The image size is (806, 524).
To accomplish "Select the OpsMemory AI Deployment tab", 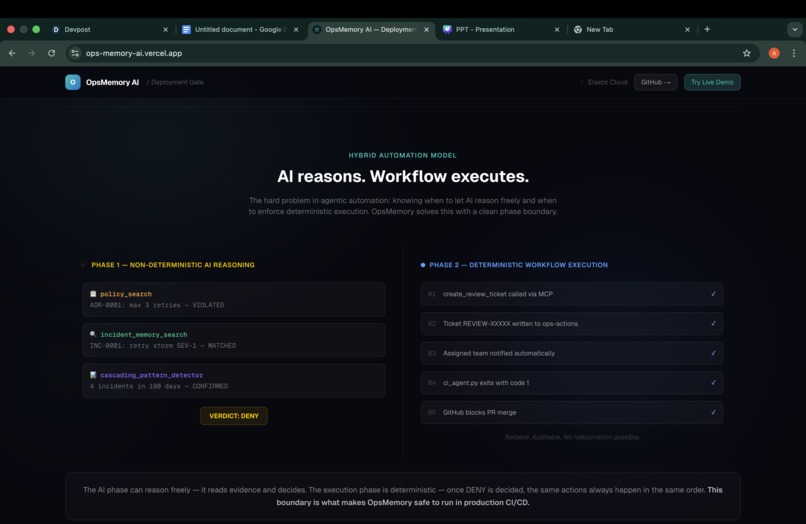I will point(371,29).
